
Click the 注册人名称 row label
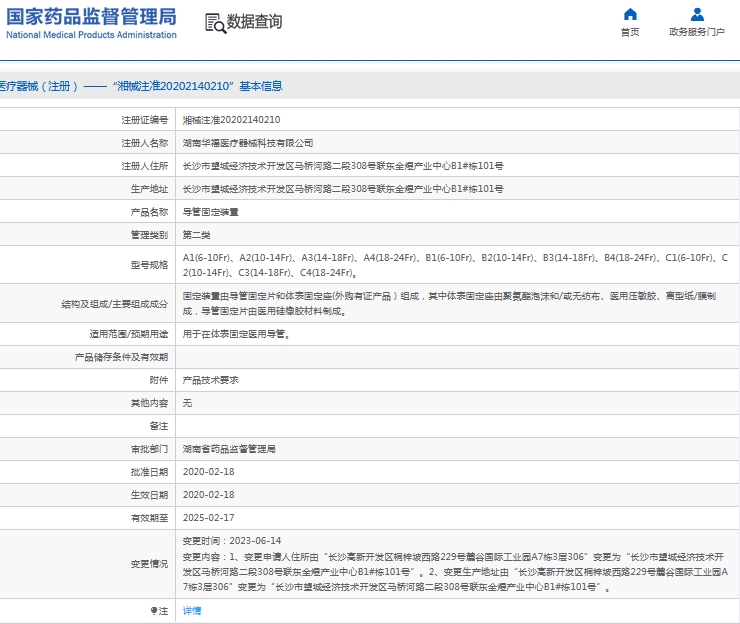point(144,143)
